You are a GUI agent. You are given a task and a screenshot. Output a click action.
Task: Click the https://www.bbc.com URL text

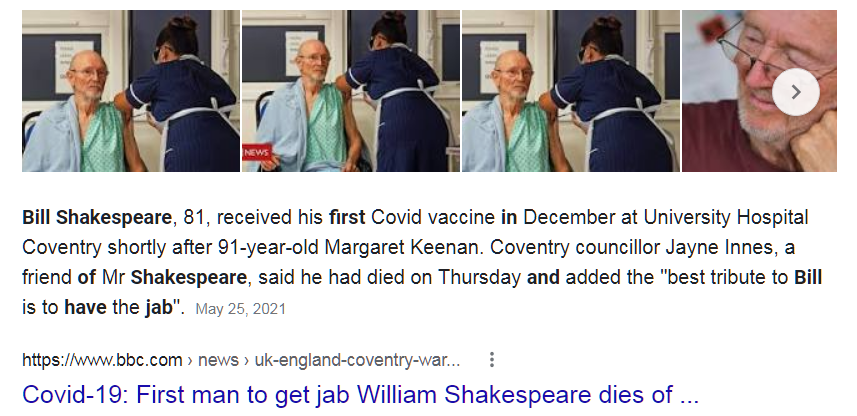tap(102, 360)
